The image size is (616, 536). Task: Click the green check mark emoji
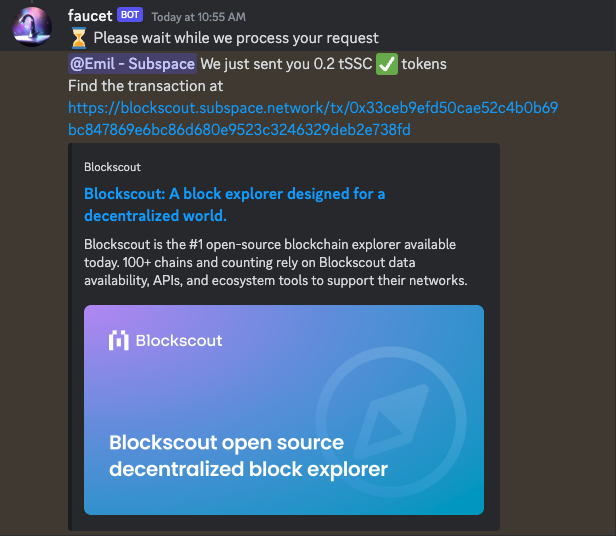(387, 64)
